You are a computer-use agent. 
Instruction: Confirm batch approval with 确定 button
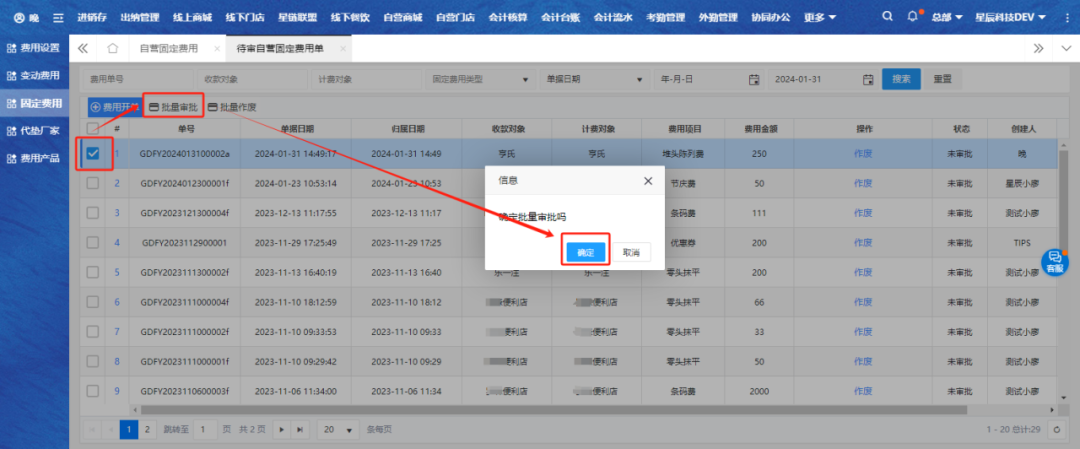[585, 252]
